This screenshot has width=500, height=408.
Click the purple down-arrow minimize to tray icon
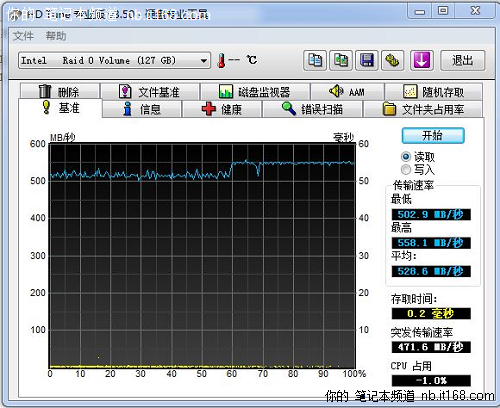click(x=422, y=61)
